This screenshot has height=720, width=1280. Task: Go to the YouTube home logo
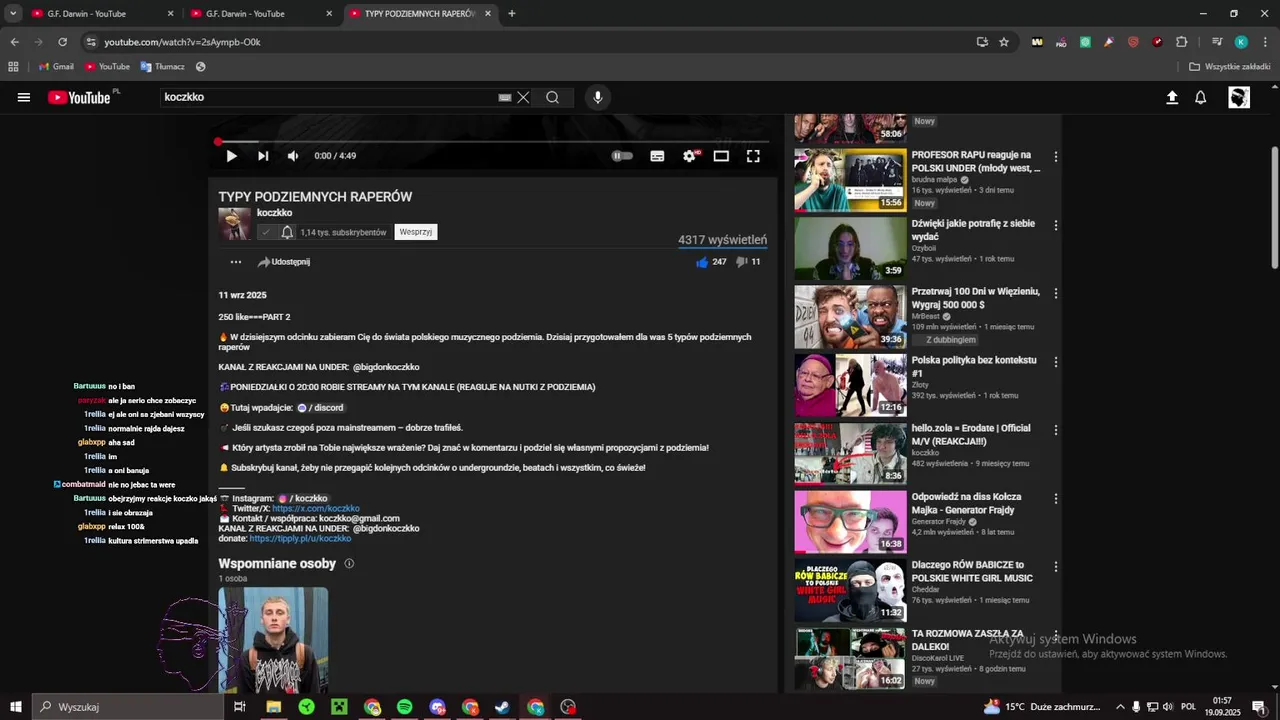(x=79, y=97)
